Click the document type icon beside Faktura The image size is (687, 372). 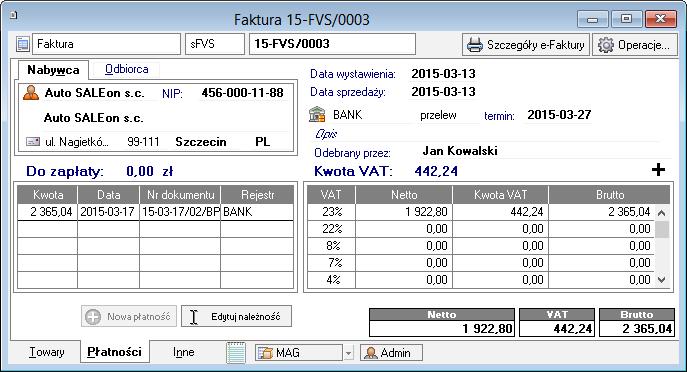click(x=23, y=44)
